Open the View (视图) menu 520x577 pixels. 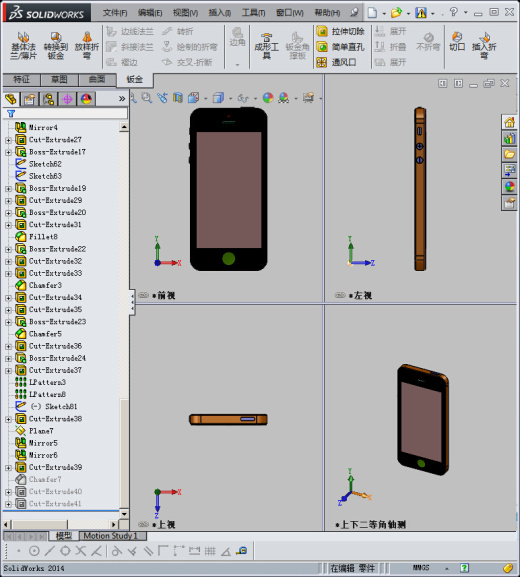pyautogui.click(x=185, y=13)
